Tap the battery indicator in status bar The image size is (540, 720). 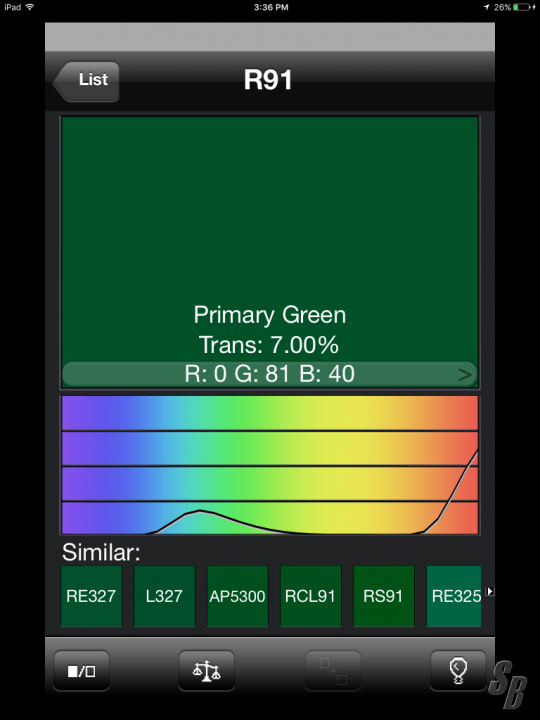[x=521, y=7]
